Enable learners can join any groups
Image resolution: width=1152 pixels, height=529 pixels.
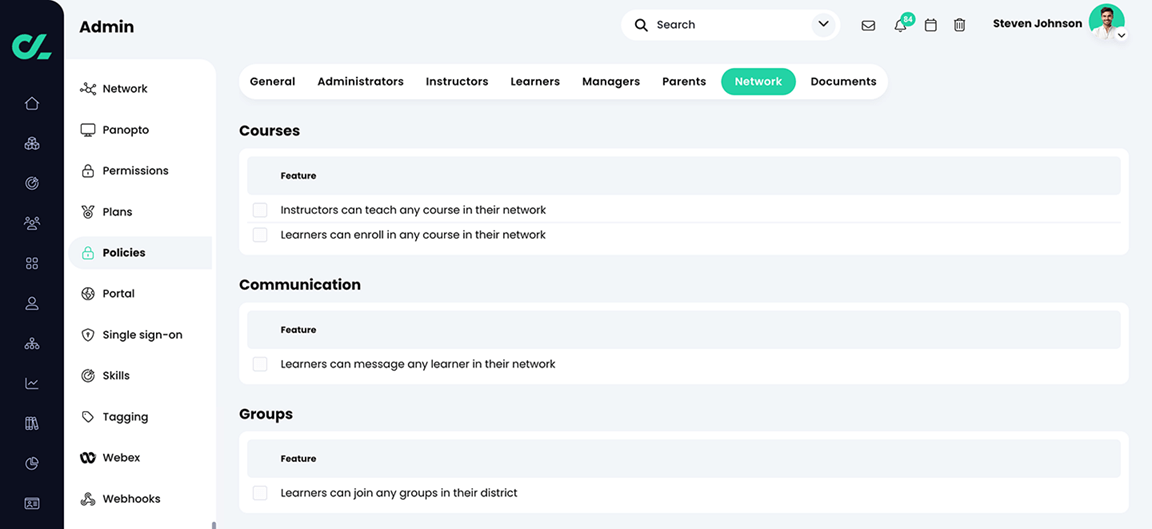pyautogui.click(x=260, y=493)
